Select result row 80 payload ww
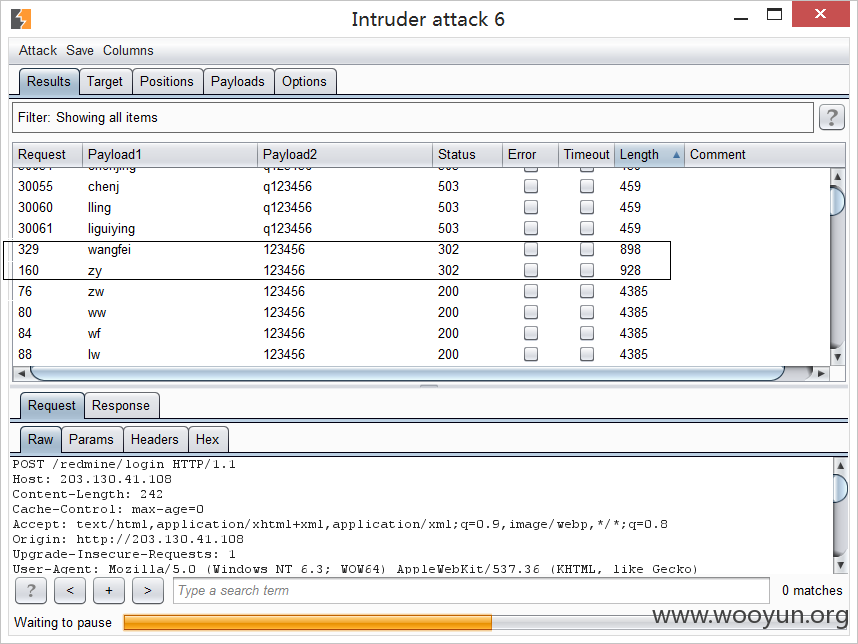This screenshot has width=858, height=644. click(x=421, y=312)
